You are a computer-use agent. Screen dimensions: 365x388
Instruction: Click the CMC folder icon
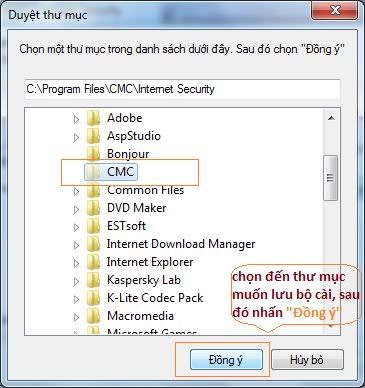click(93, 172)
